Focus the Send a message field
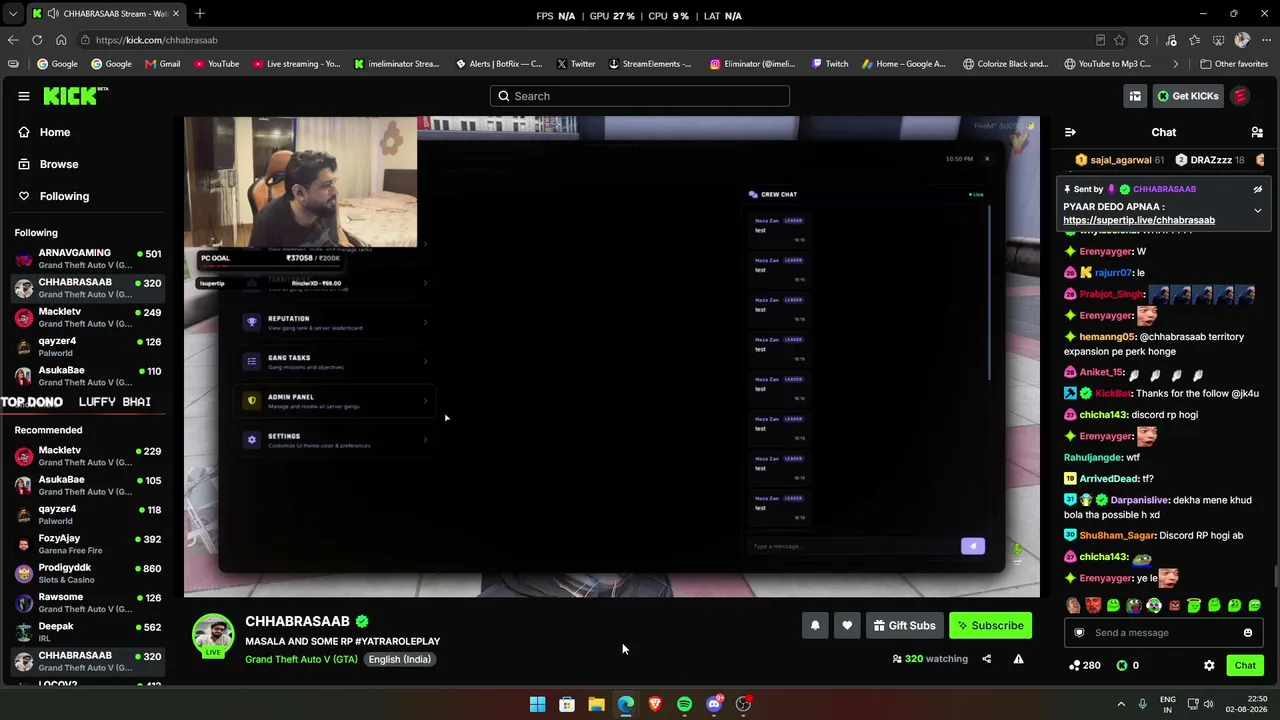The height and width of the screenshot is (720, 1280). [1163, 633]
